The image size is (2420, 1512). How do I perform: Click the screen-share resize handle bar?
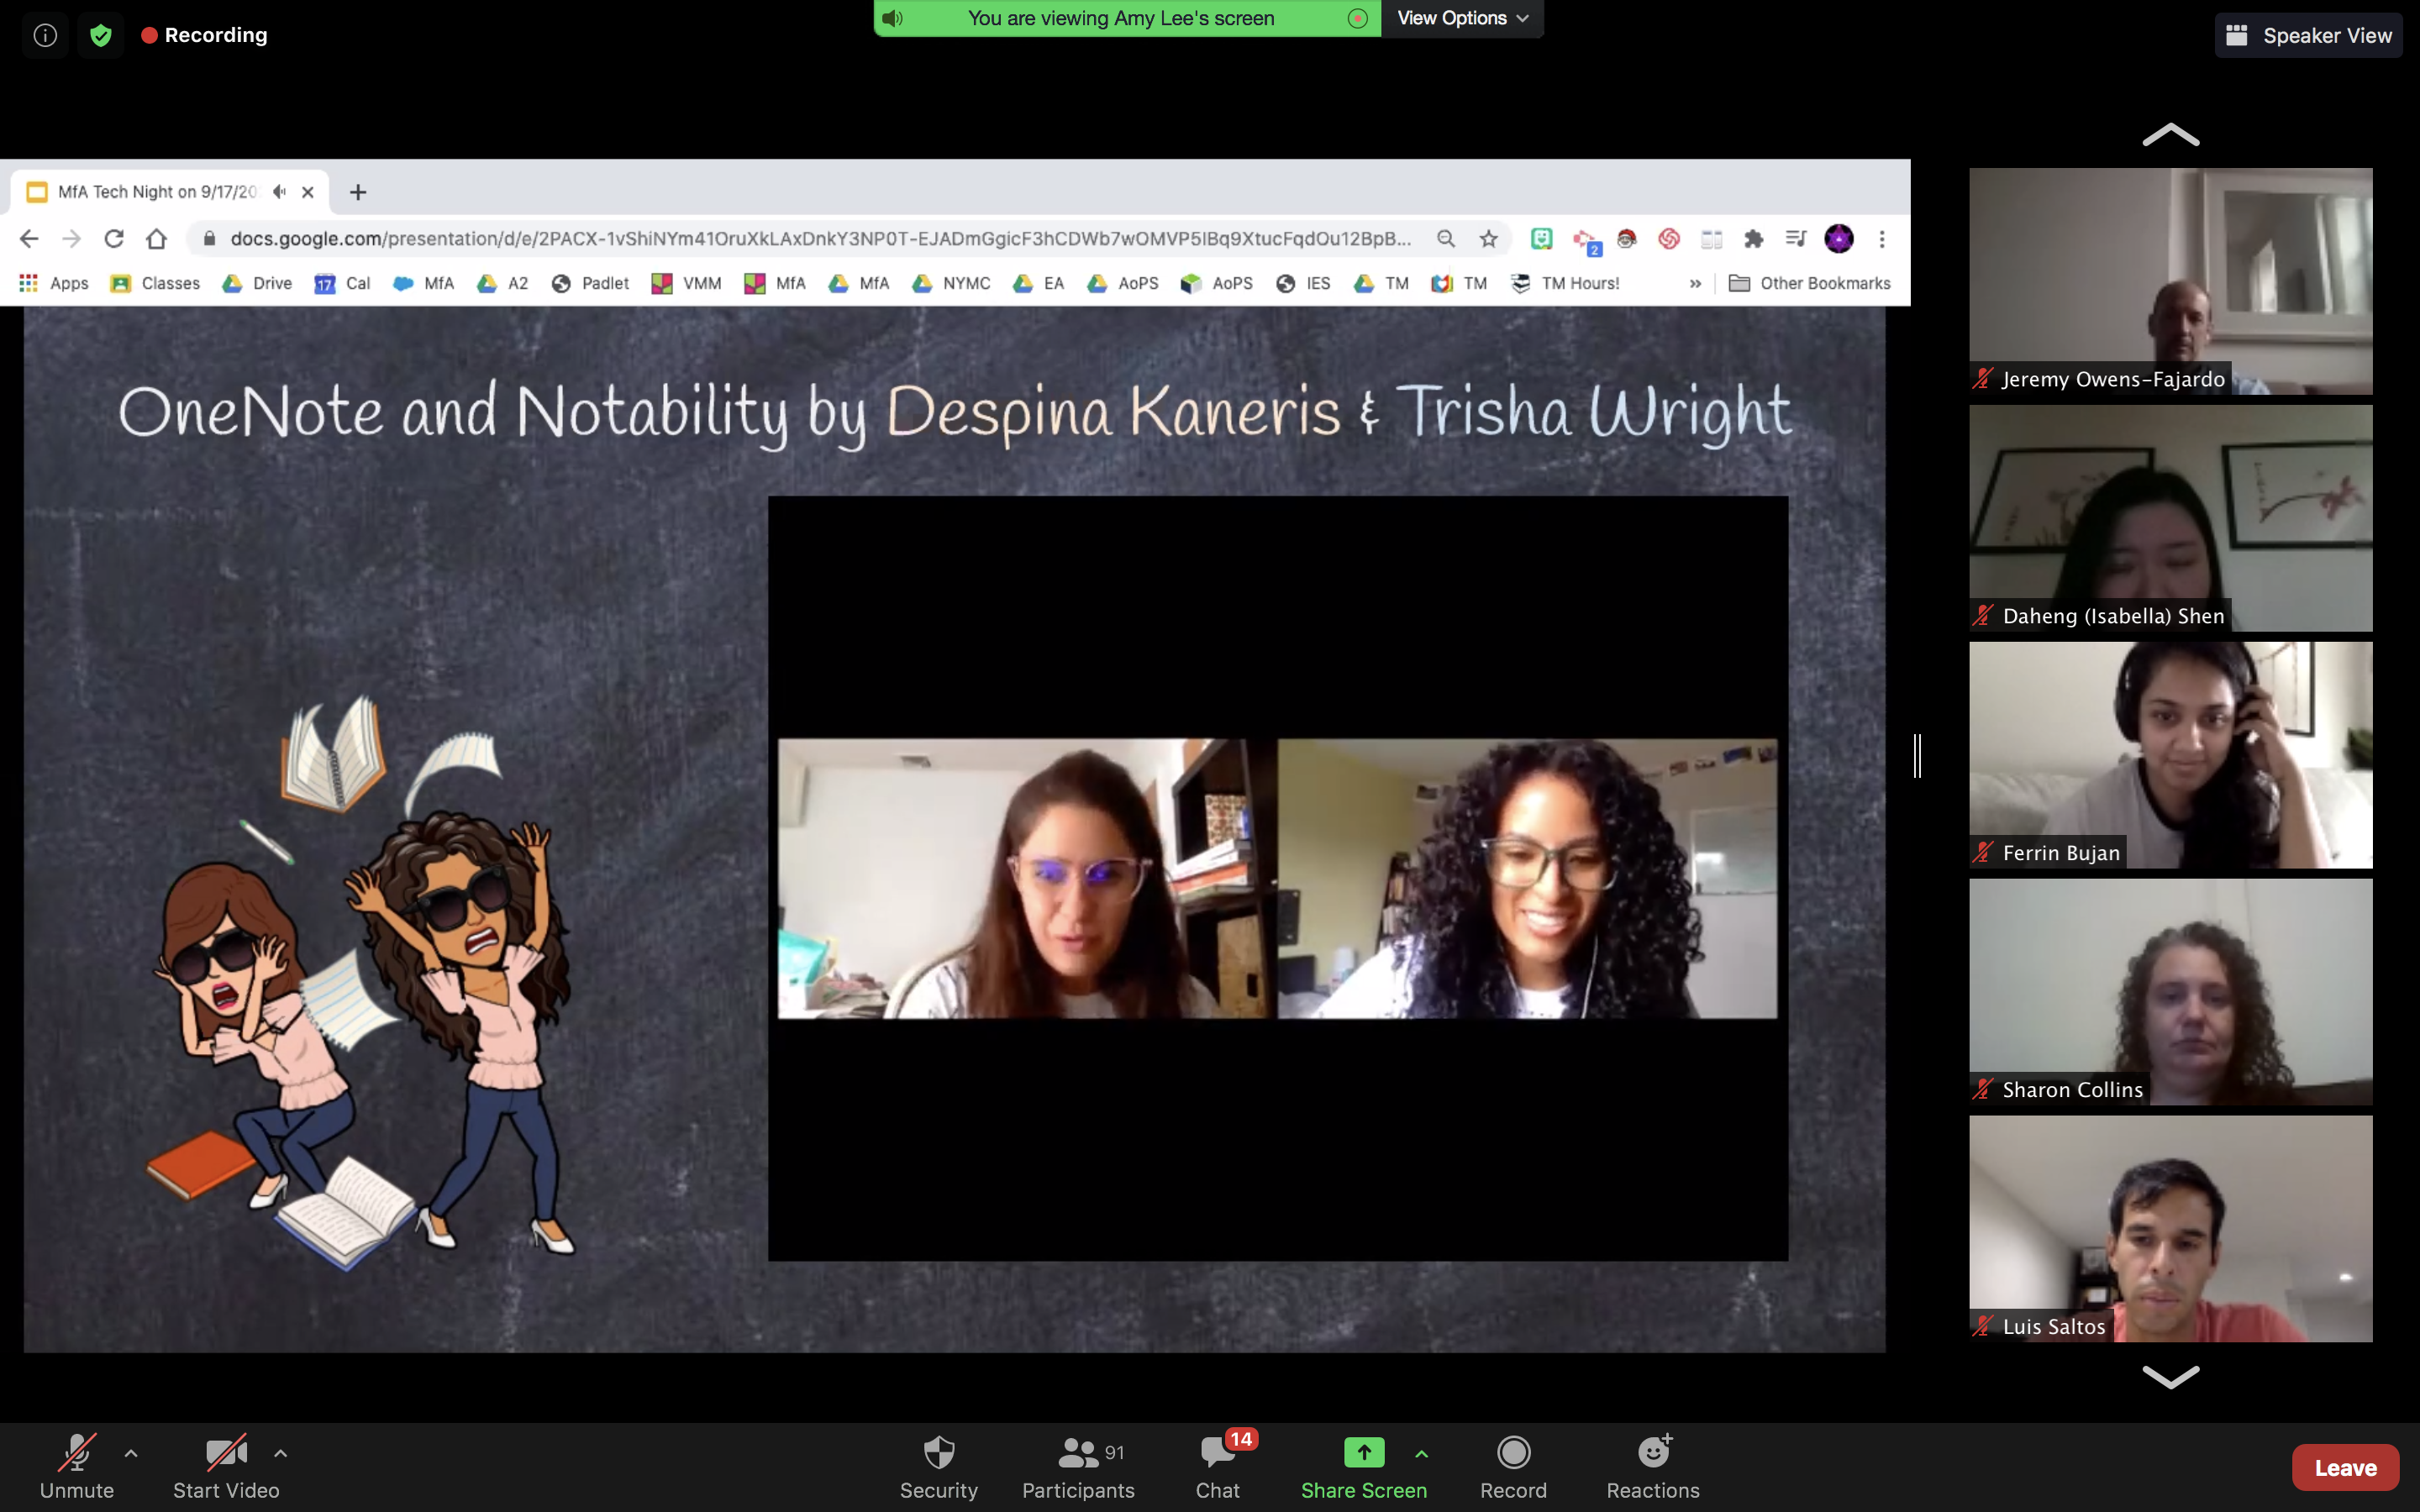1917,755
